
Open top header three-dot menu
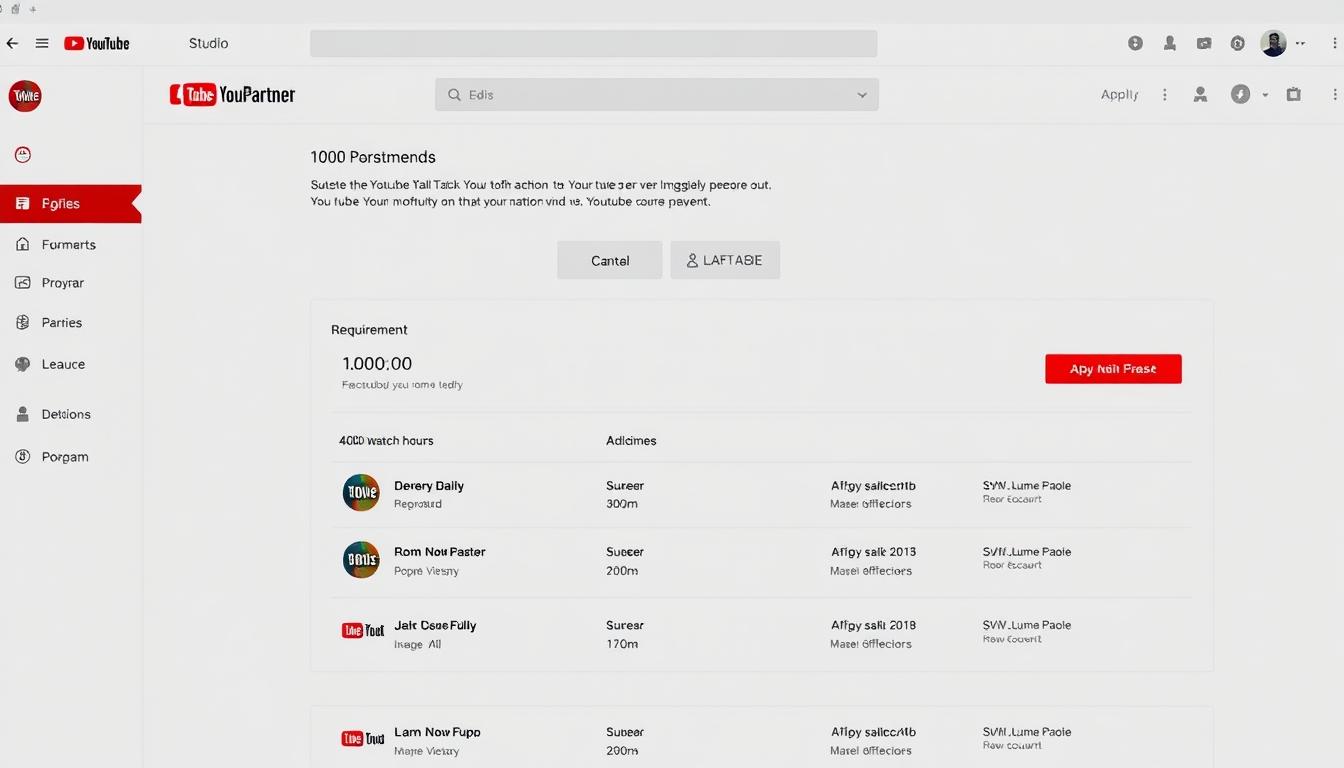(x=1335, y=43)
